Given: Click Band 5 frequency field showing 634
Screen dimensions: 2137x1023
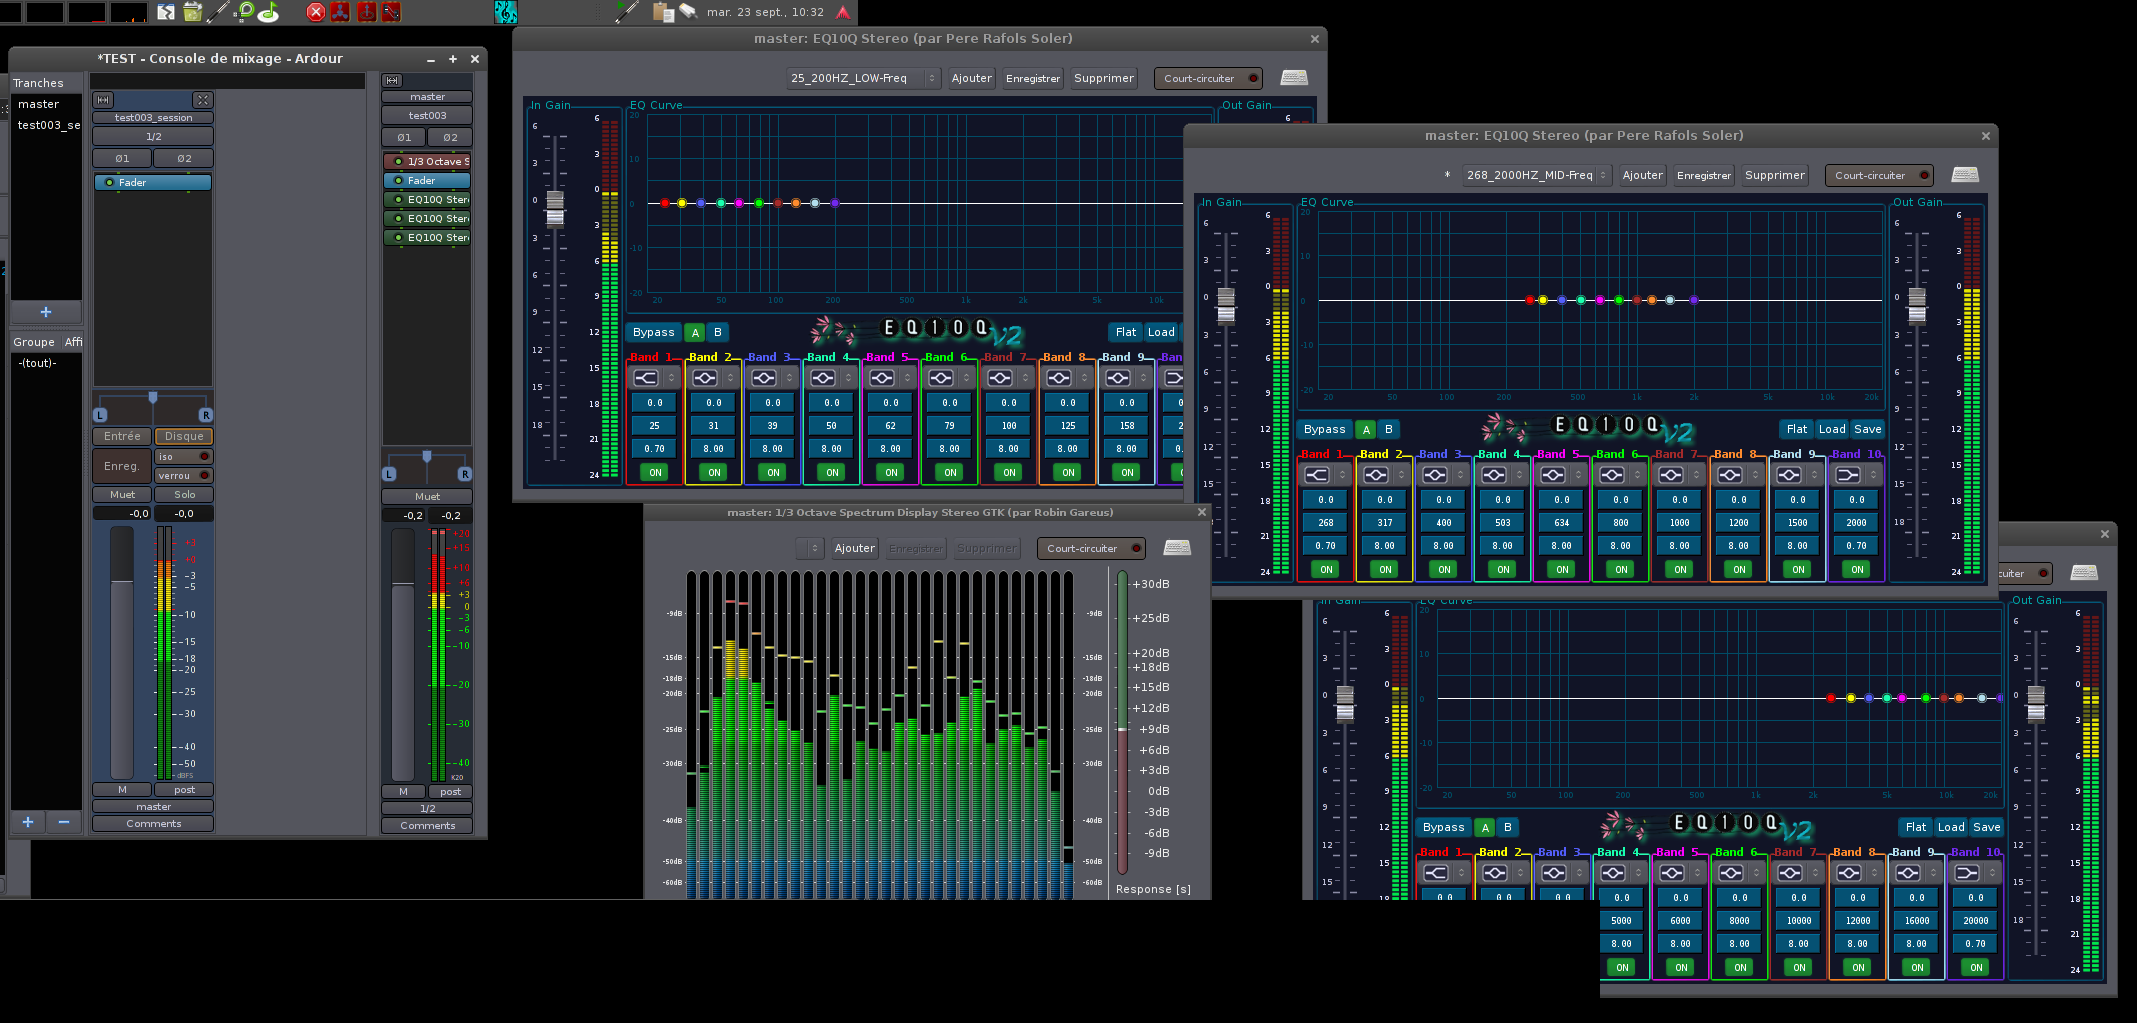Looking at the screenshot, I should [1561, 523].
